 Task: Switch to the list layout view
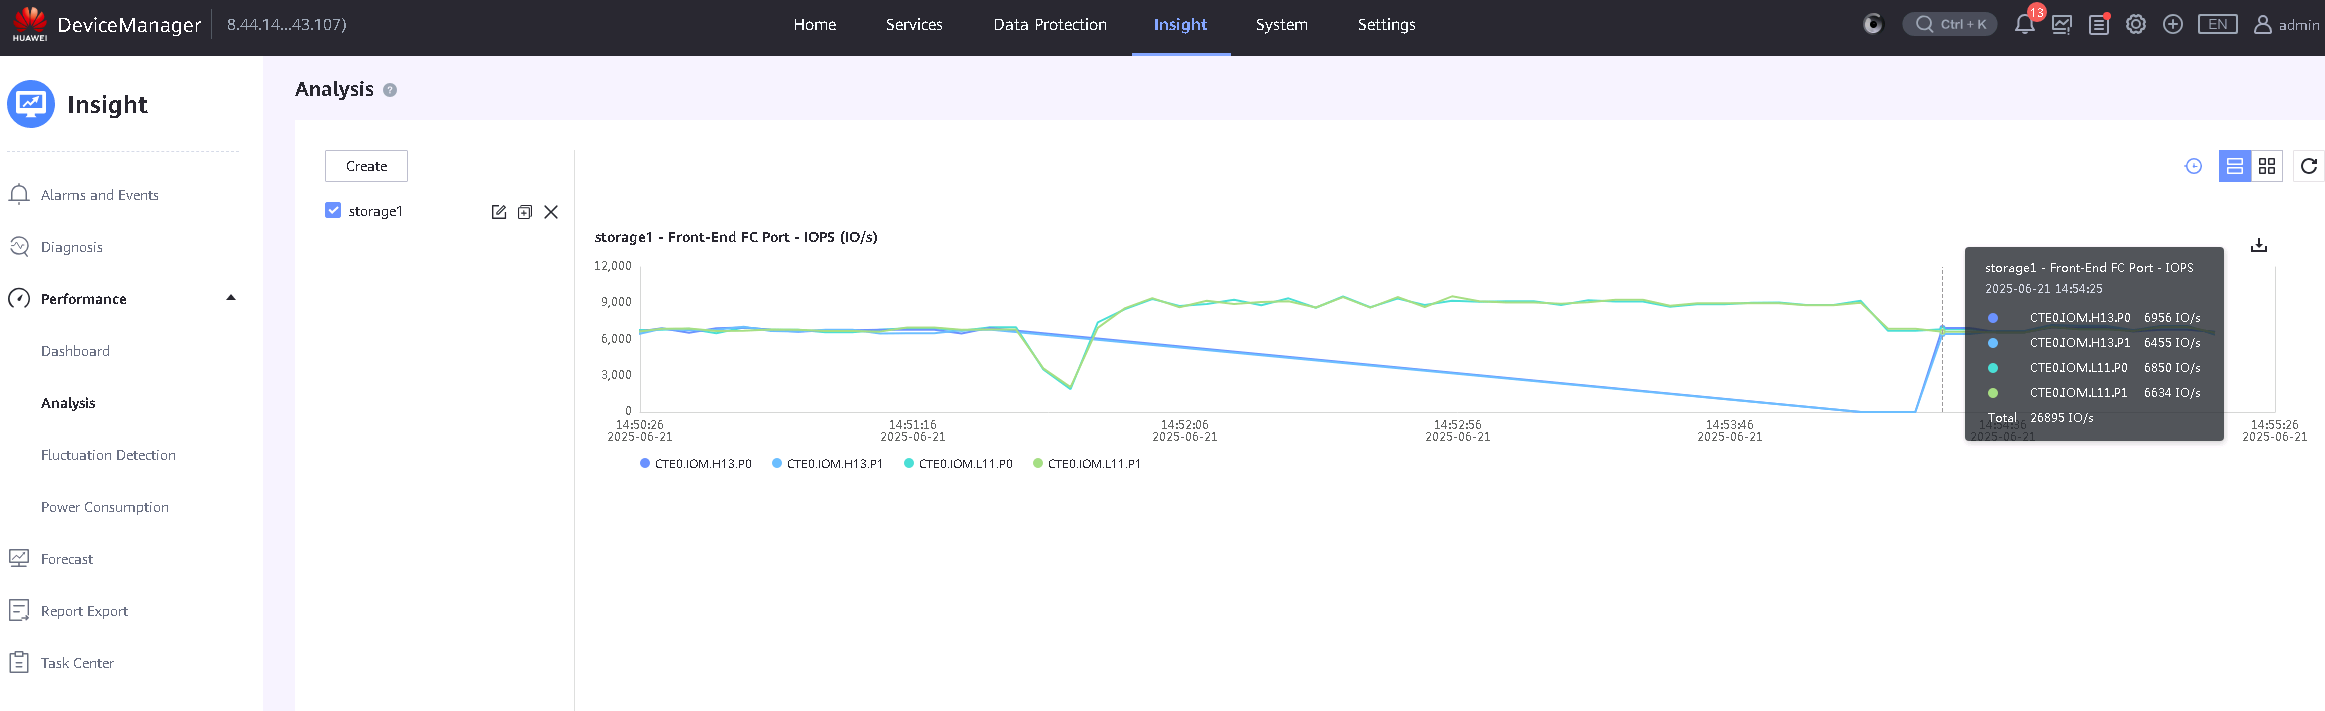pos(2235,166)
